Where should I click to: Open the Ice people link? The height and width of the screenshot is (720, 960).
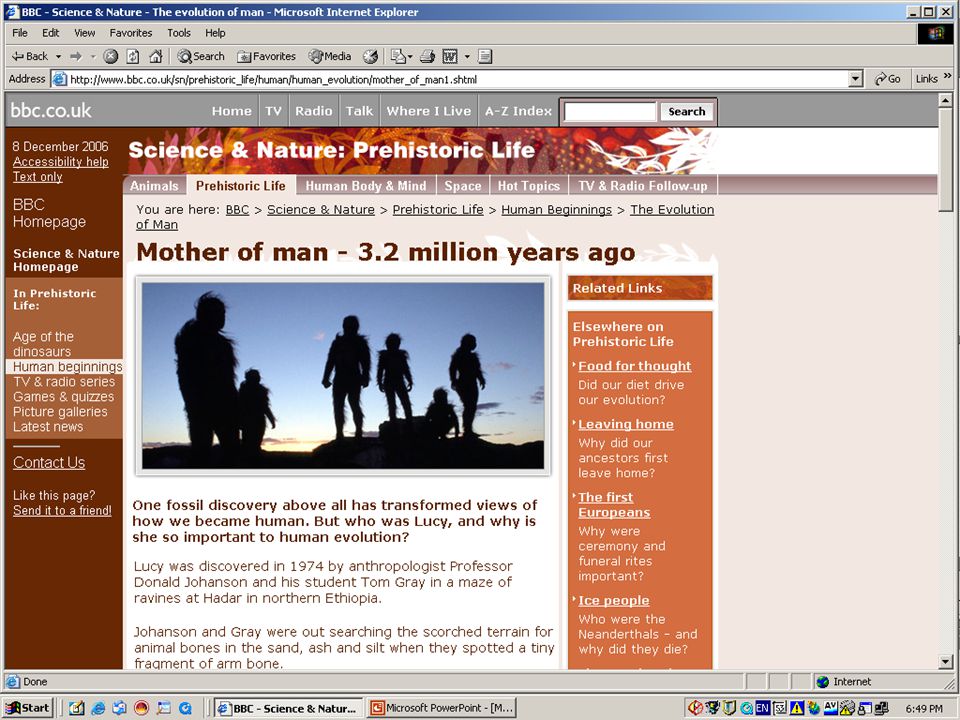[613, 601]
